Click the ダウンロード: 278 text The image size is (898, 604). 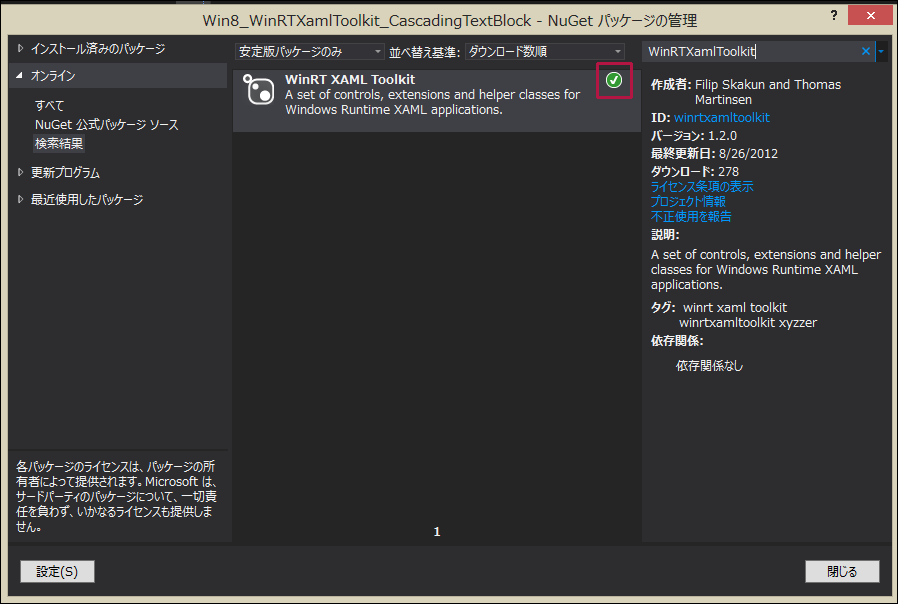pos(695,171)
